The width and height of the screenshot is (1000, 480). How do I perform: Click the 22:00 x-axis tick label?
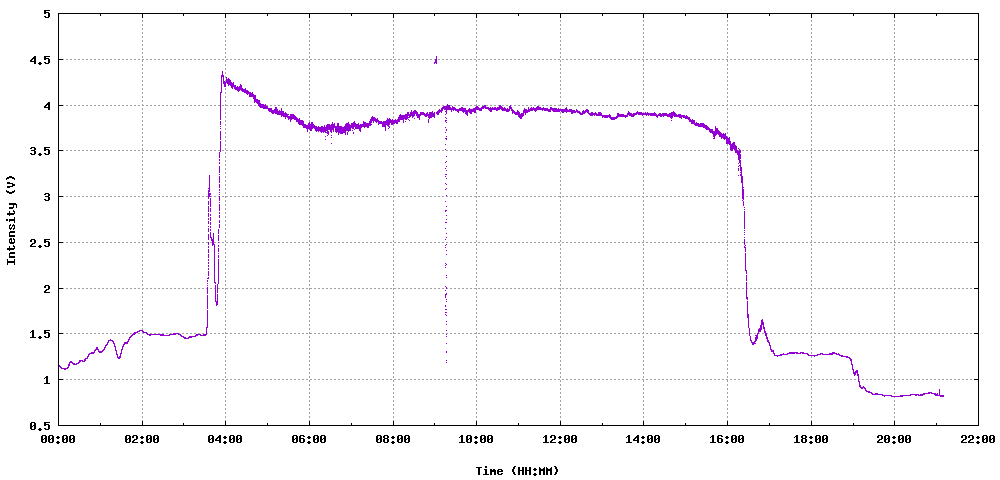(978, 439)
